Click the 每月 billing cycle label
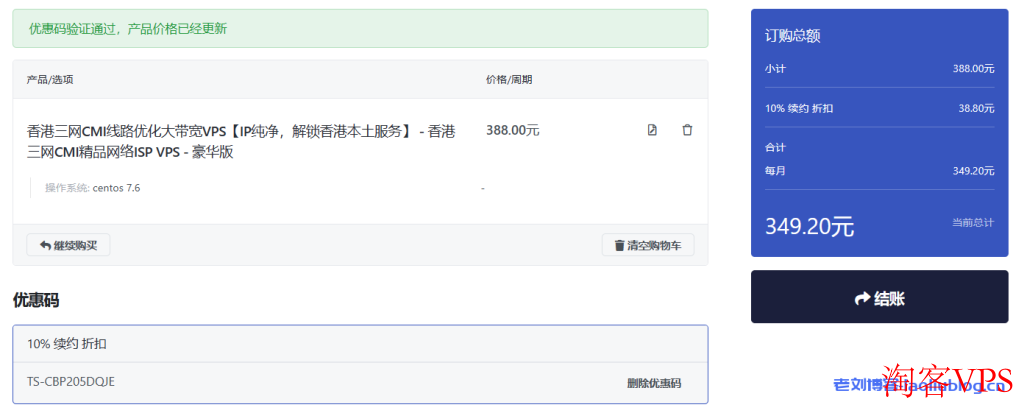 [x=775, y=171]
